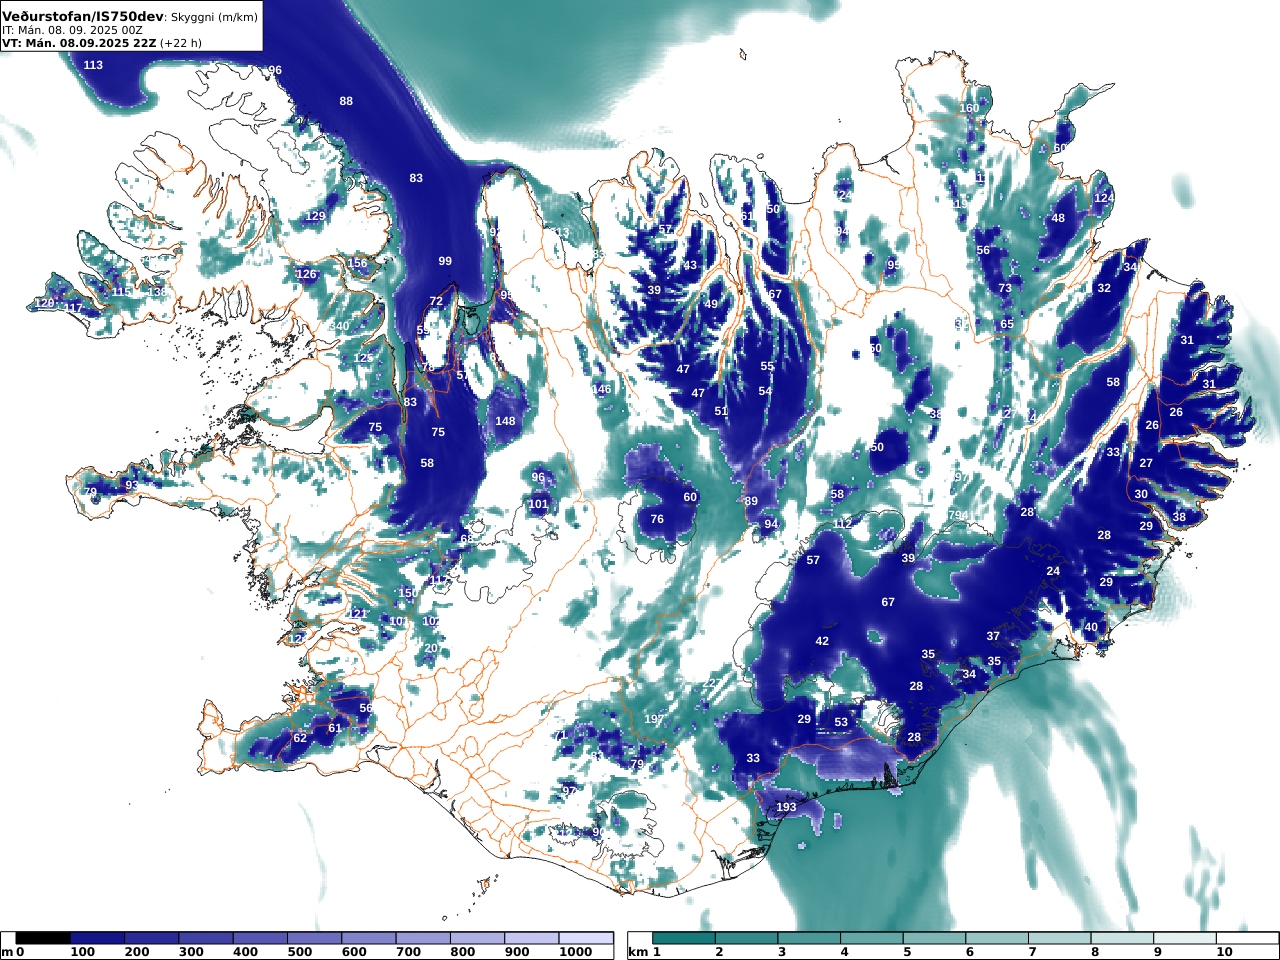Select initial time 'IT: Mán. 08. 09. 2025 00Z'
Viewport: 1280px width, 960px height.
point(71,30)
